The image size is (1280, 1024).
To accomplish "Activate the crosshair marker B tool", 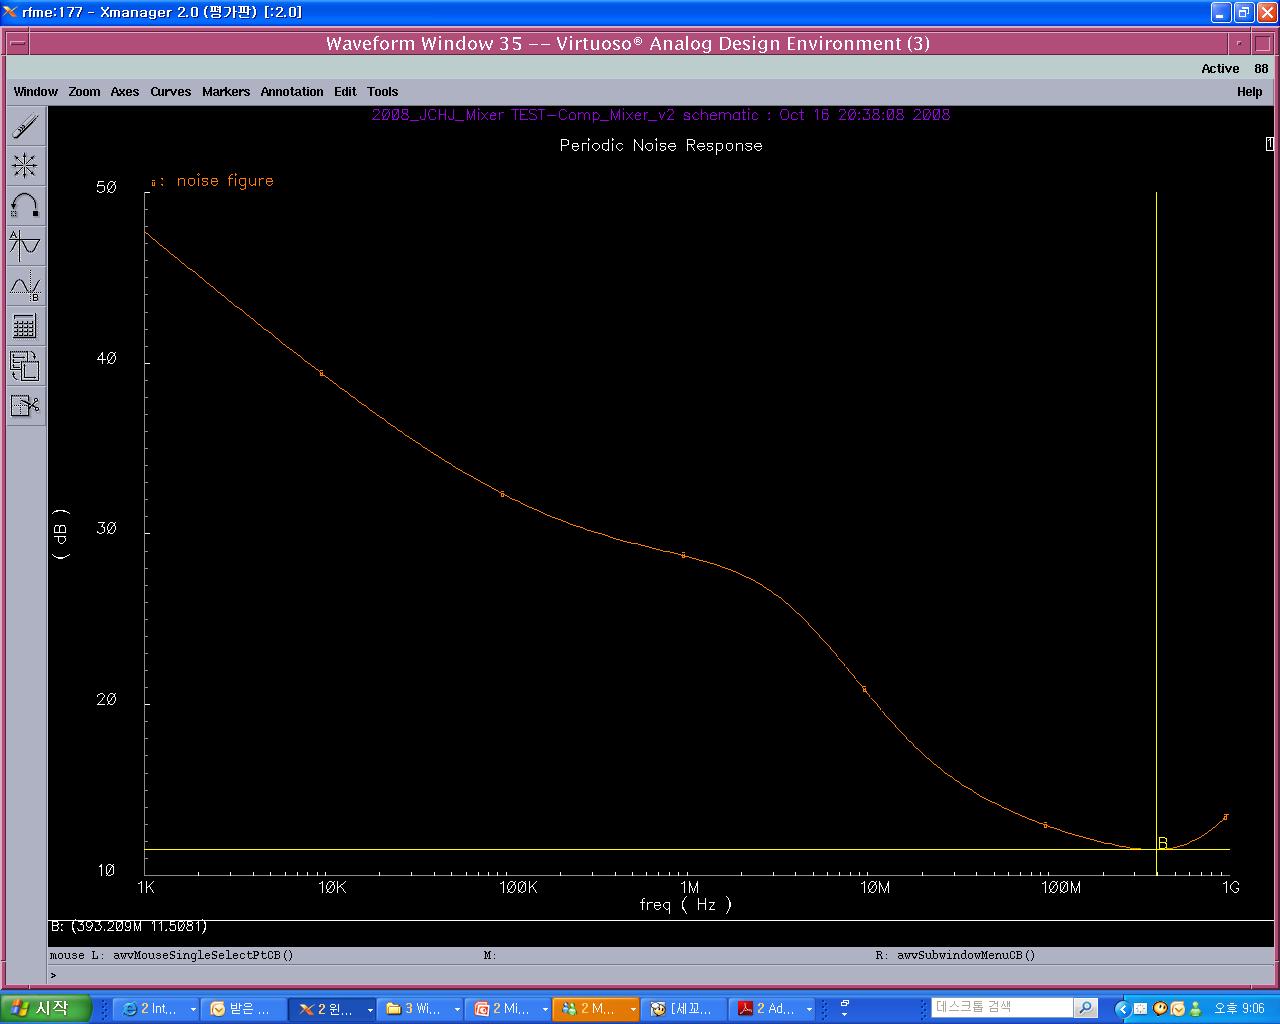I will point(25,287).
